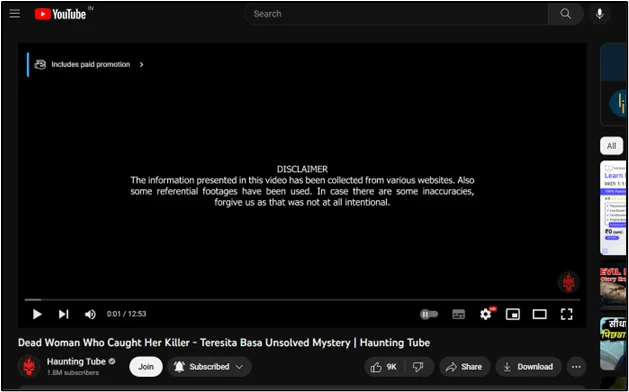Viewport: 629px width, 392px height.
Task: Click the video title text
Action: [x=224, y=343]
